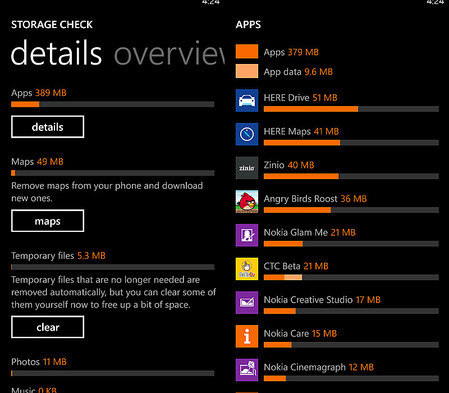
Task: Tap the HERE Maps compass icon
Action: point(247,134)
